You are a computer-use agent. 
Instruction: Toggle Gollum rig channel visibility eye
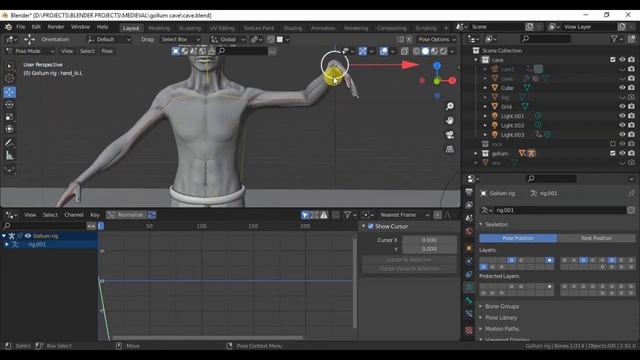pyautogui.click(x=28, y=236)
